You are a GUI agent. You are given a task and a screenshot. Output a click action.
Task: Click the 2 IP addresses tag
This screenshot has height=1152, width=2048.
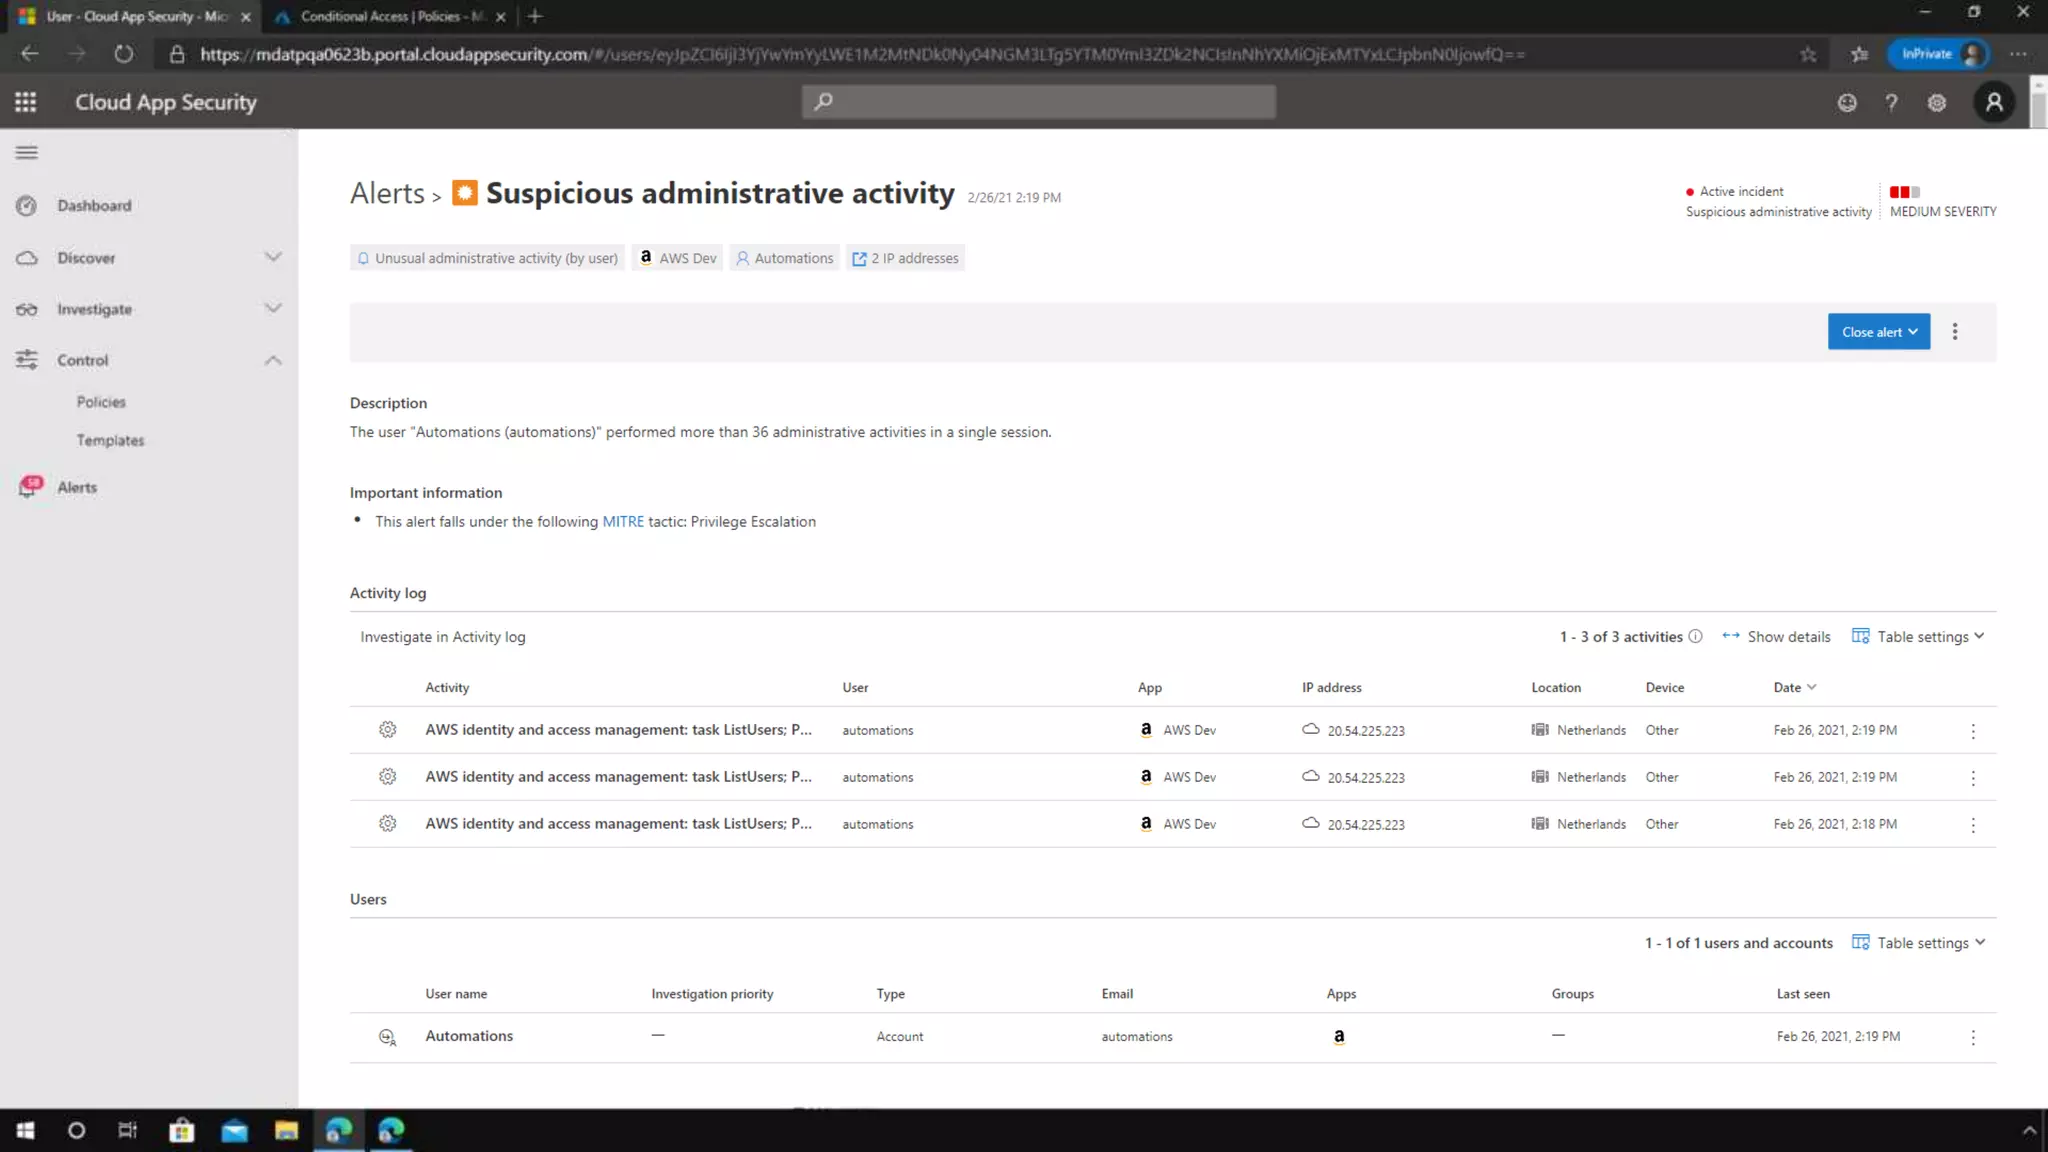point(905,258)
